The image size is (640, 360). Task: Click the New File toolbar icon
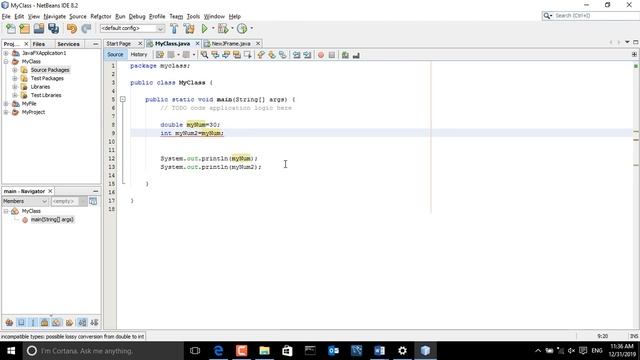click(11, 29)
